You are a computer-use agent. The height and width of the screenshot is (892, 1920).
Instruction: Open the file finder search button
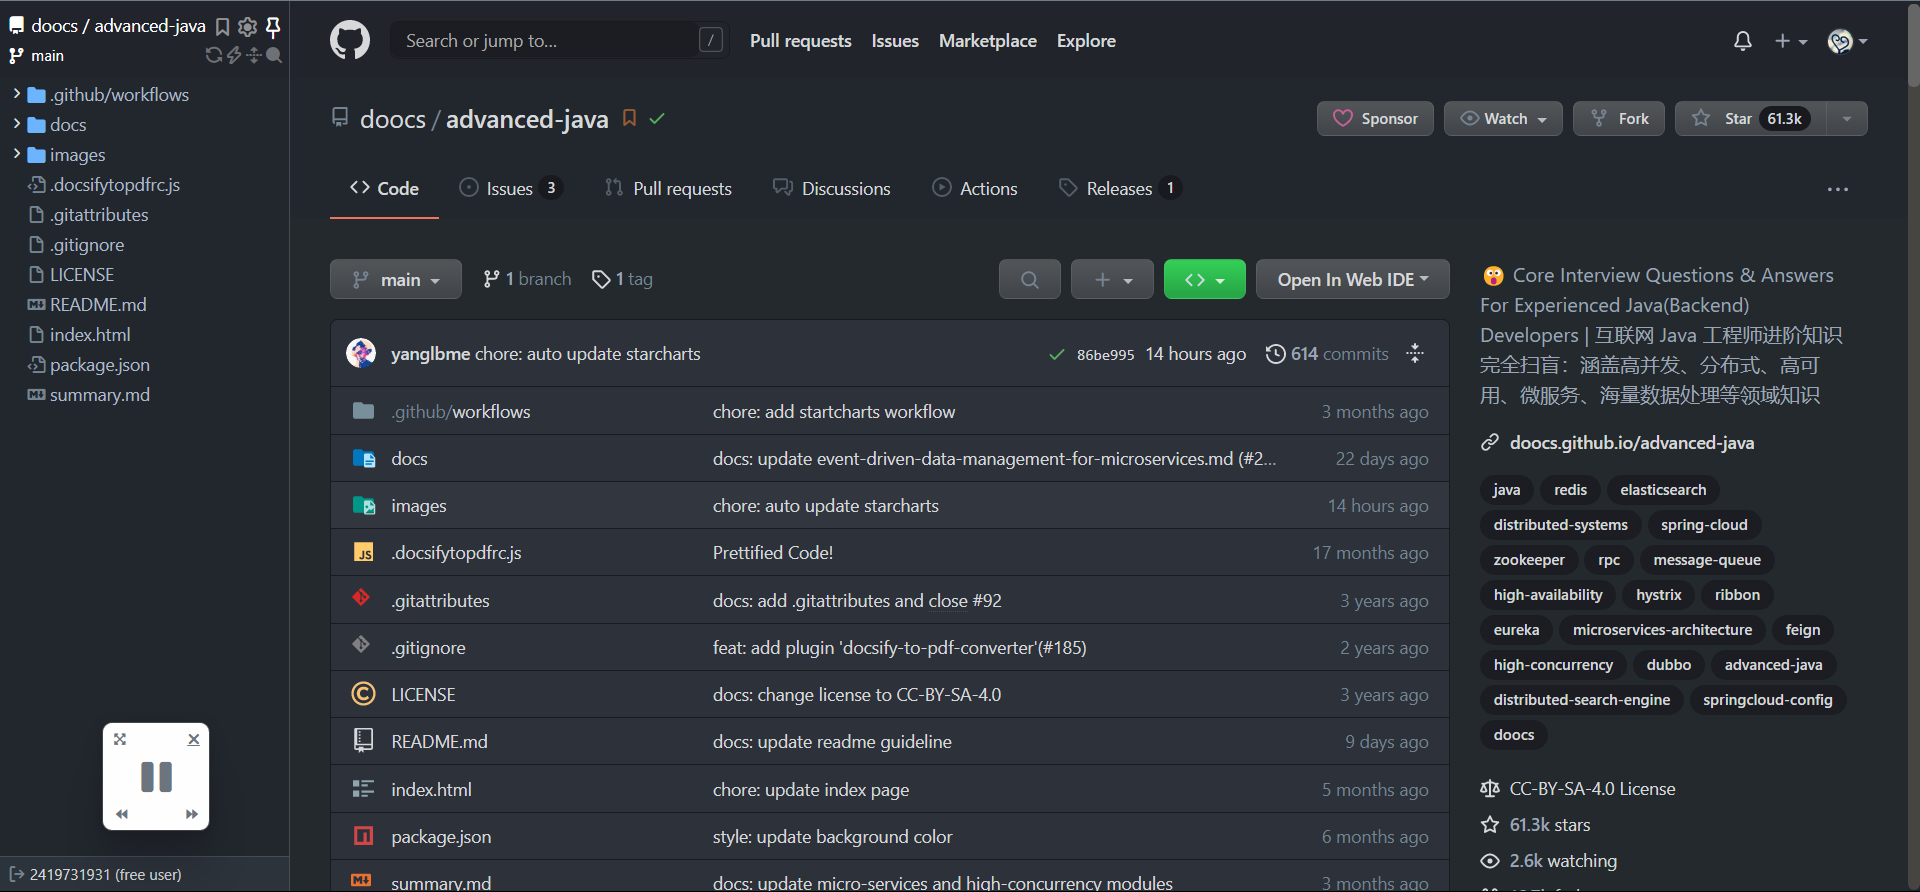click(x=1029, y=279)
